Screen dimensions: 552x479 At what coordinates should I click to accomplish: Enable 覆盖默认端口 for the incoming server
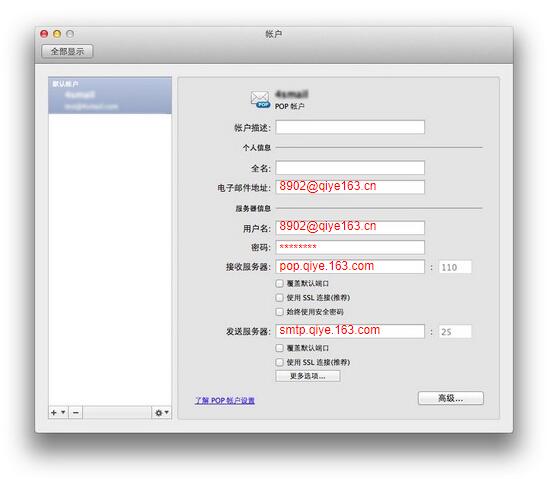pos(280,283)
